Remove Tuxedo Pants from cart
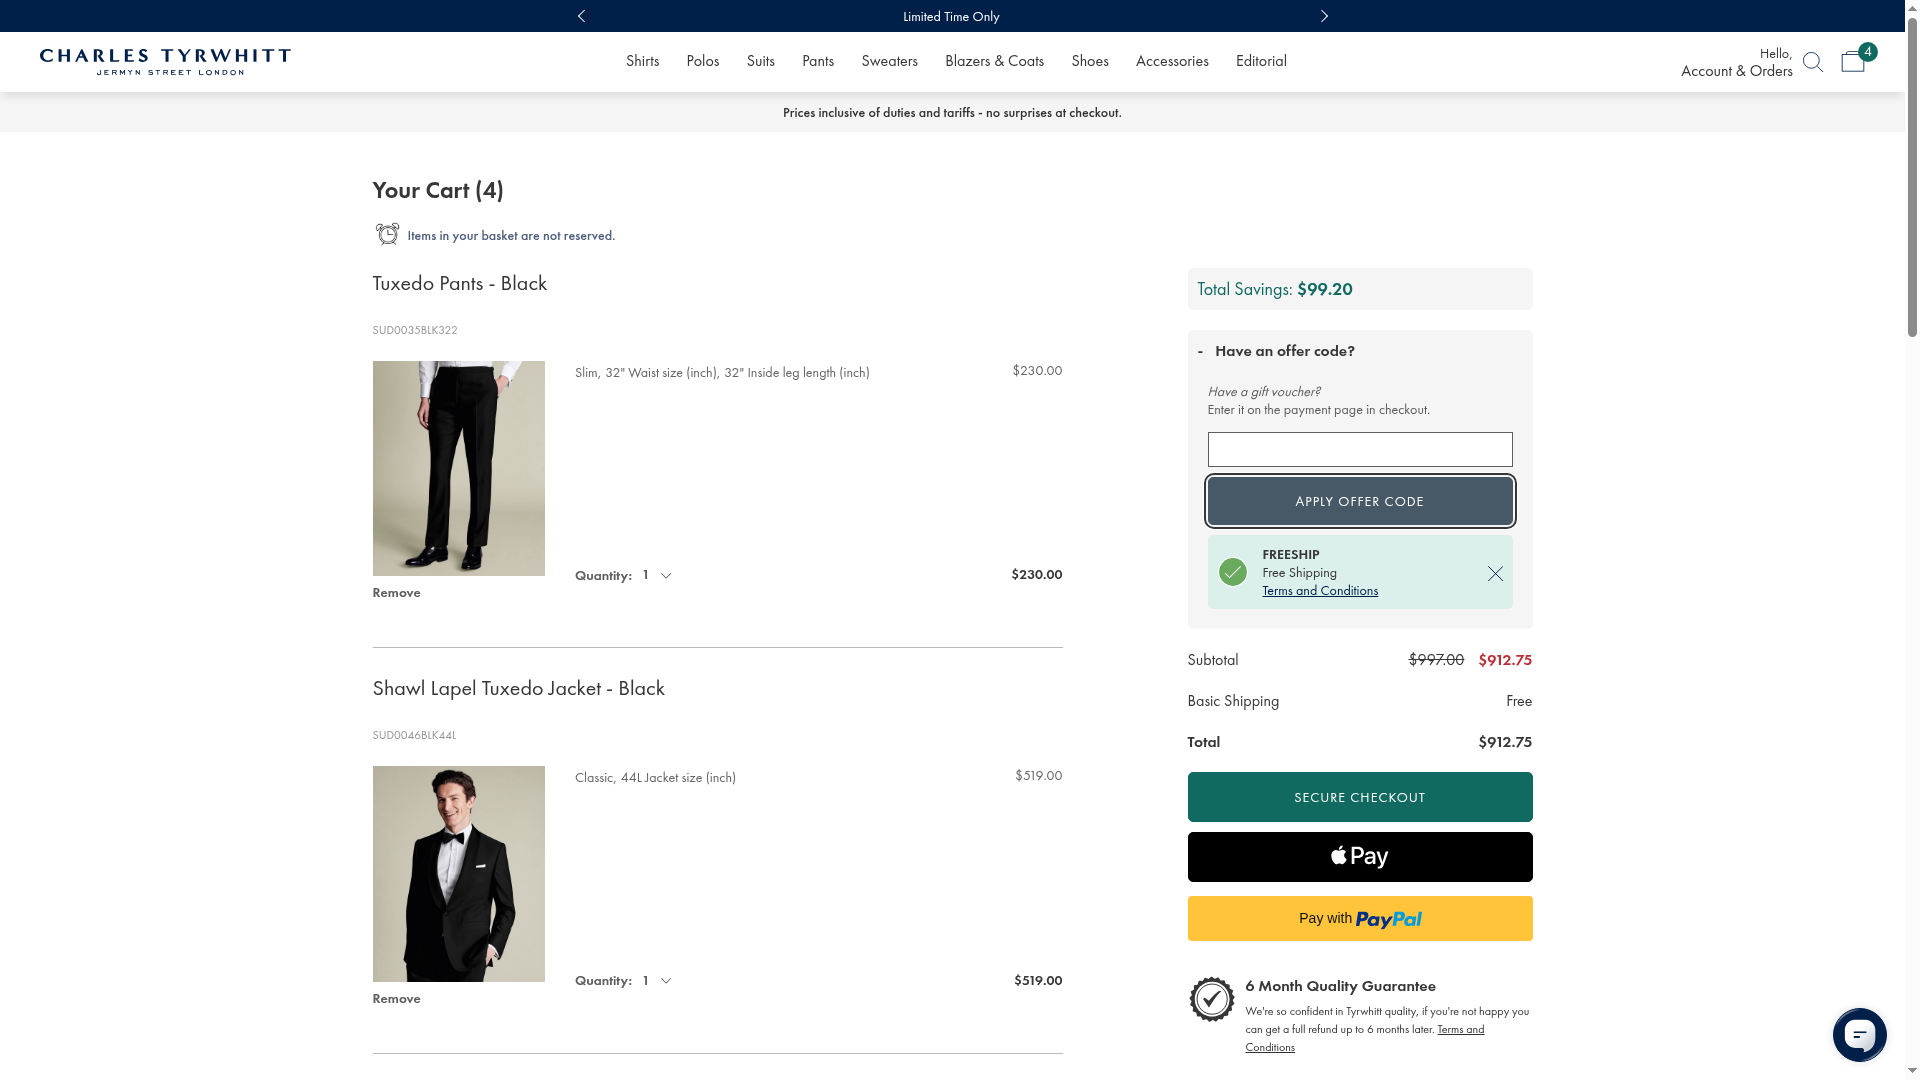1920x1080 pixels. coord(396,593)
